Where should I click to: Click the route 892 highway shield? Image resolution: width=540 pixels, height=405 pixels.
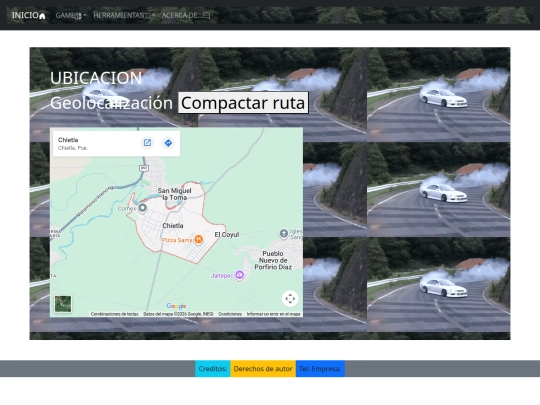(144, 168)
